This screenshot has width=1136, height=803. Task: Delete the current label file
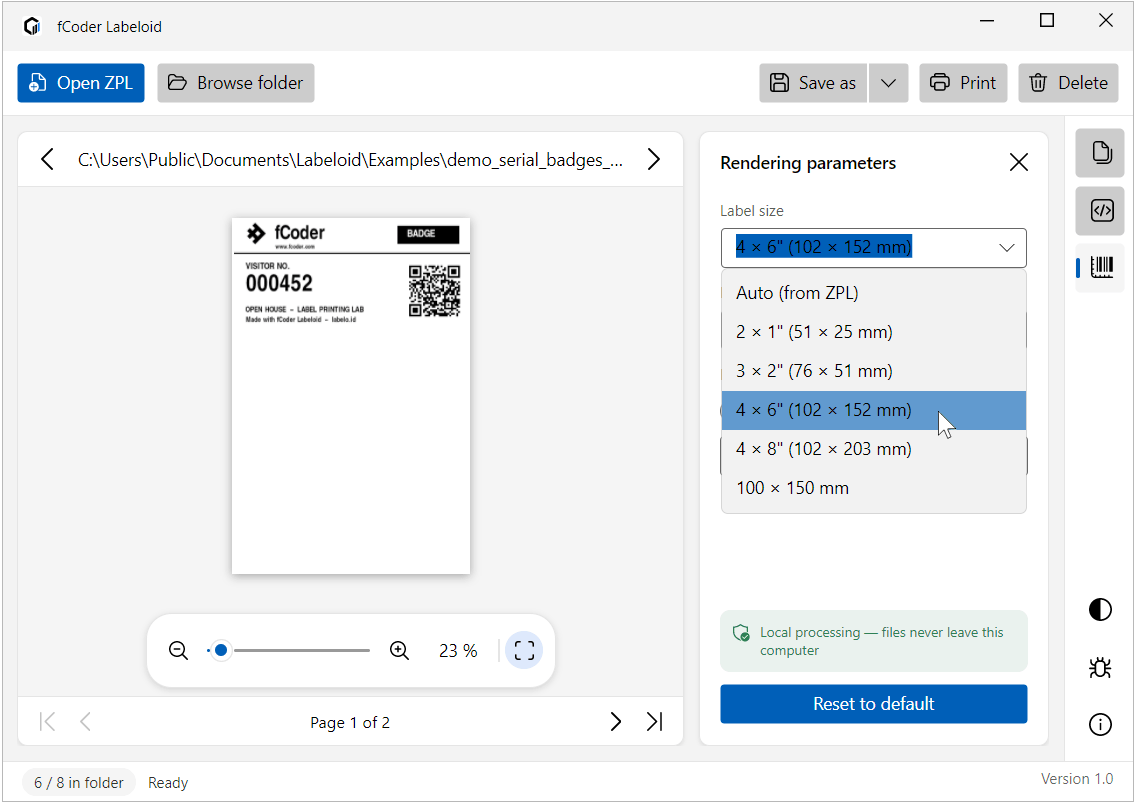pos(1068,83)
